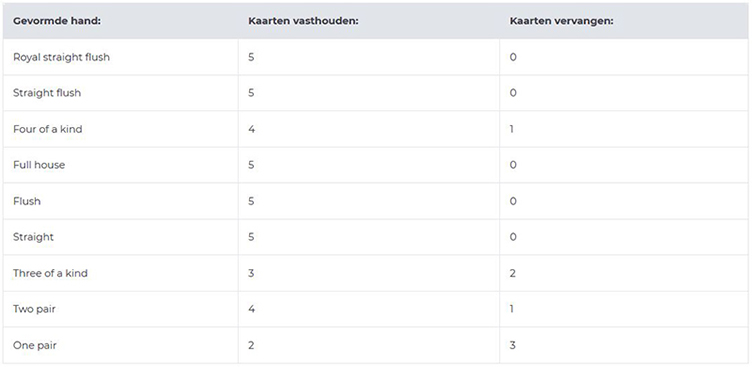
Task: Select the 'Straight flush' row label
Action: pos(47,93)
